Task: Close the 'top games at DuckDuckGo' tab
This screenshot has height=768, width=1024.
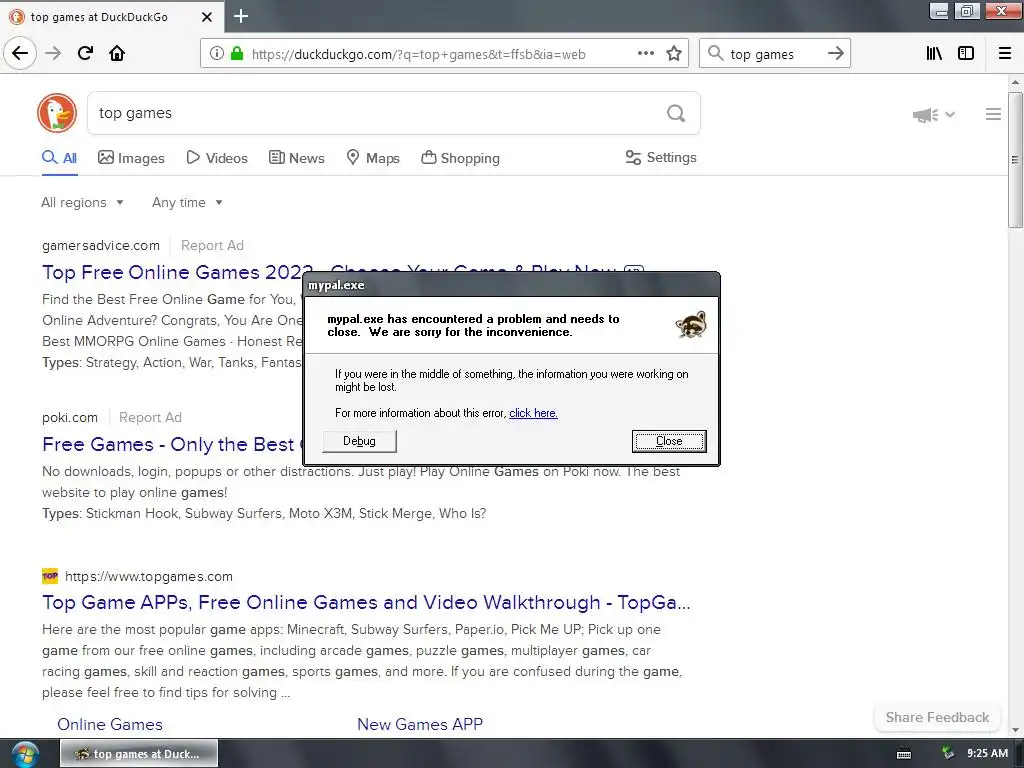Action: (206, 17)
